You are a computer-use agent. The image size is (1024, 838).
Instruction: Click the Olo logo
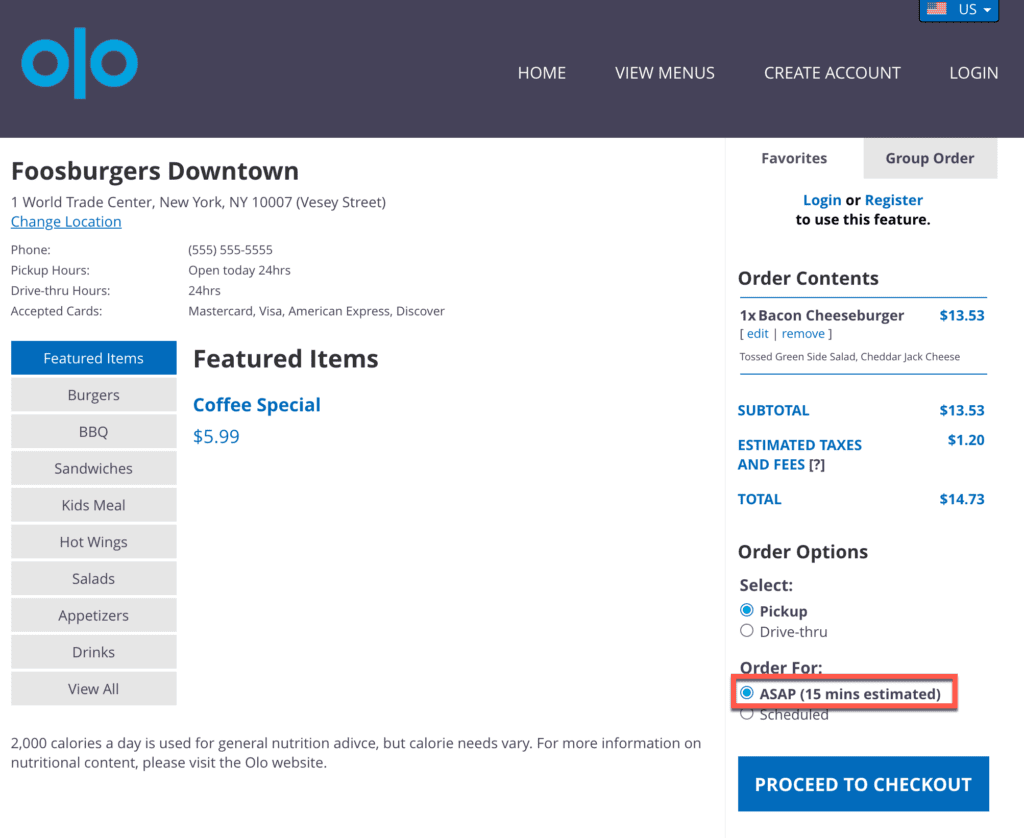coord(78,63)
